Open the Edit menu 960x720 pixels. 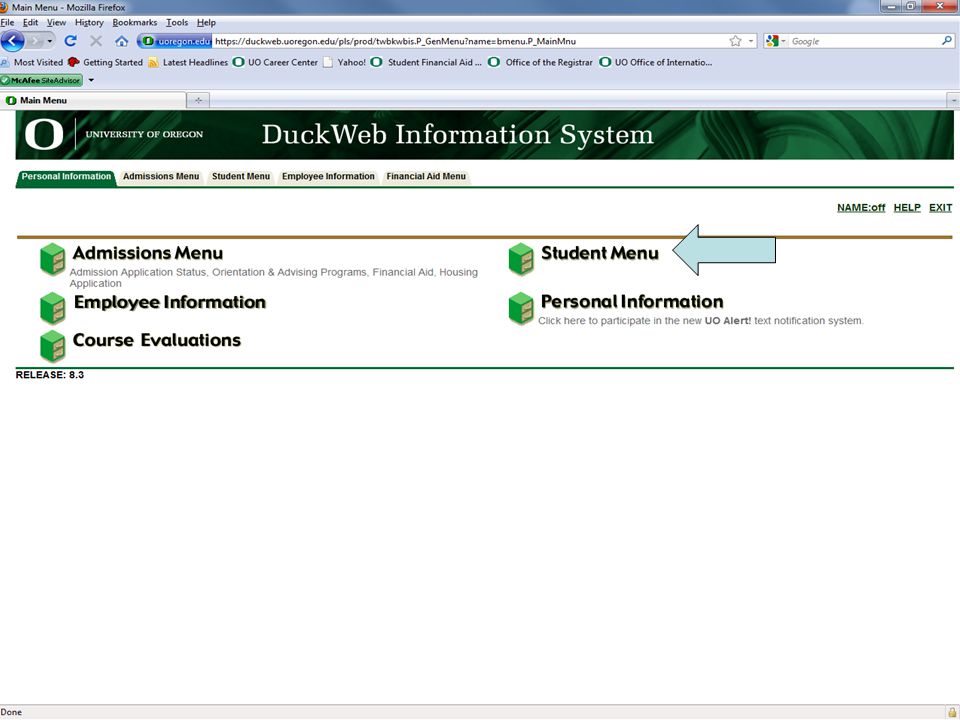(x=30, y=23)
